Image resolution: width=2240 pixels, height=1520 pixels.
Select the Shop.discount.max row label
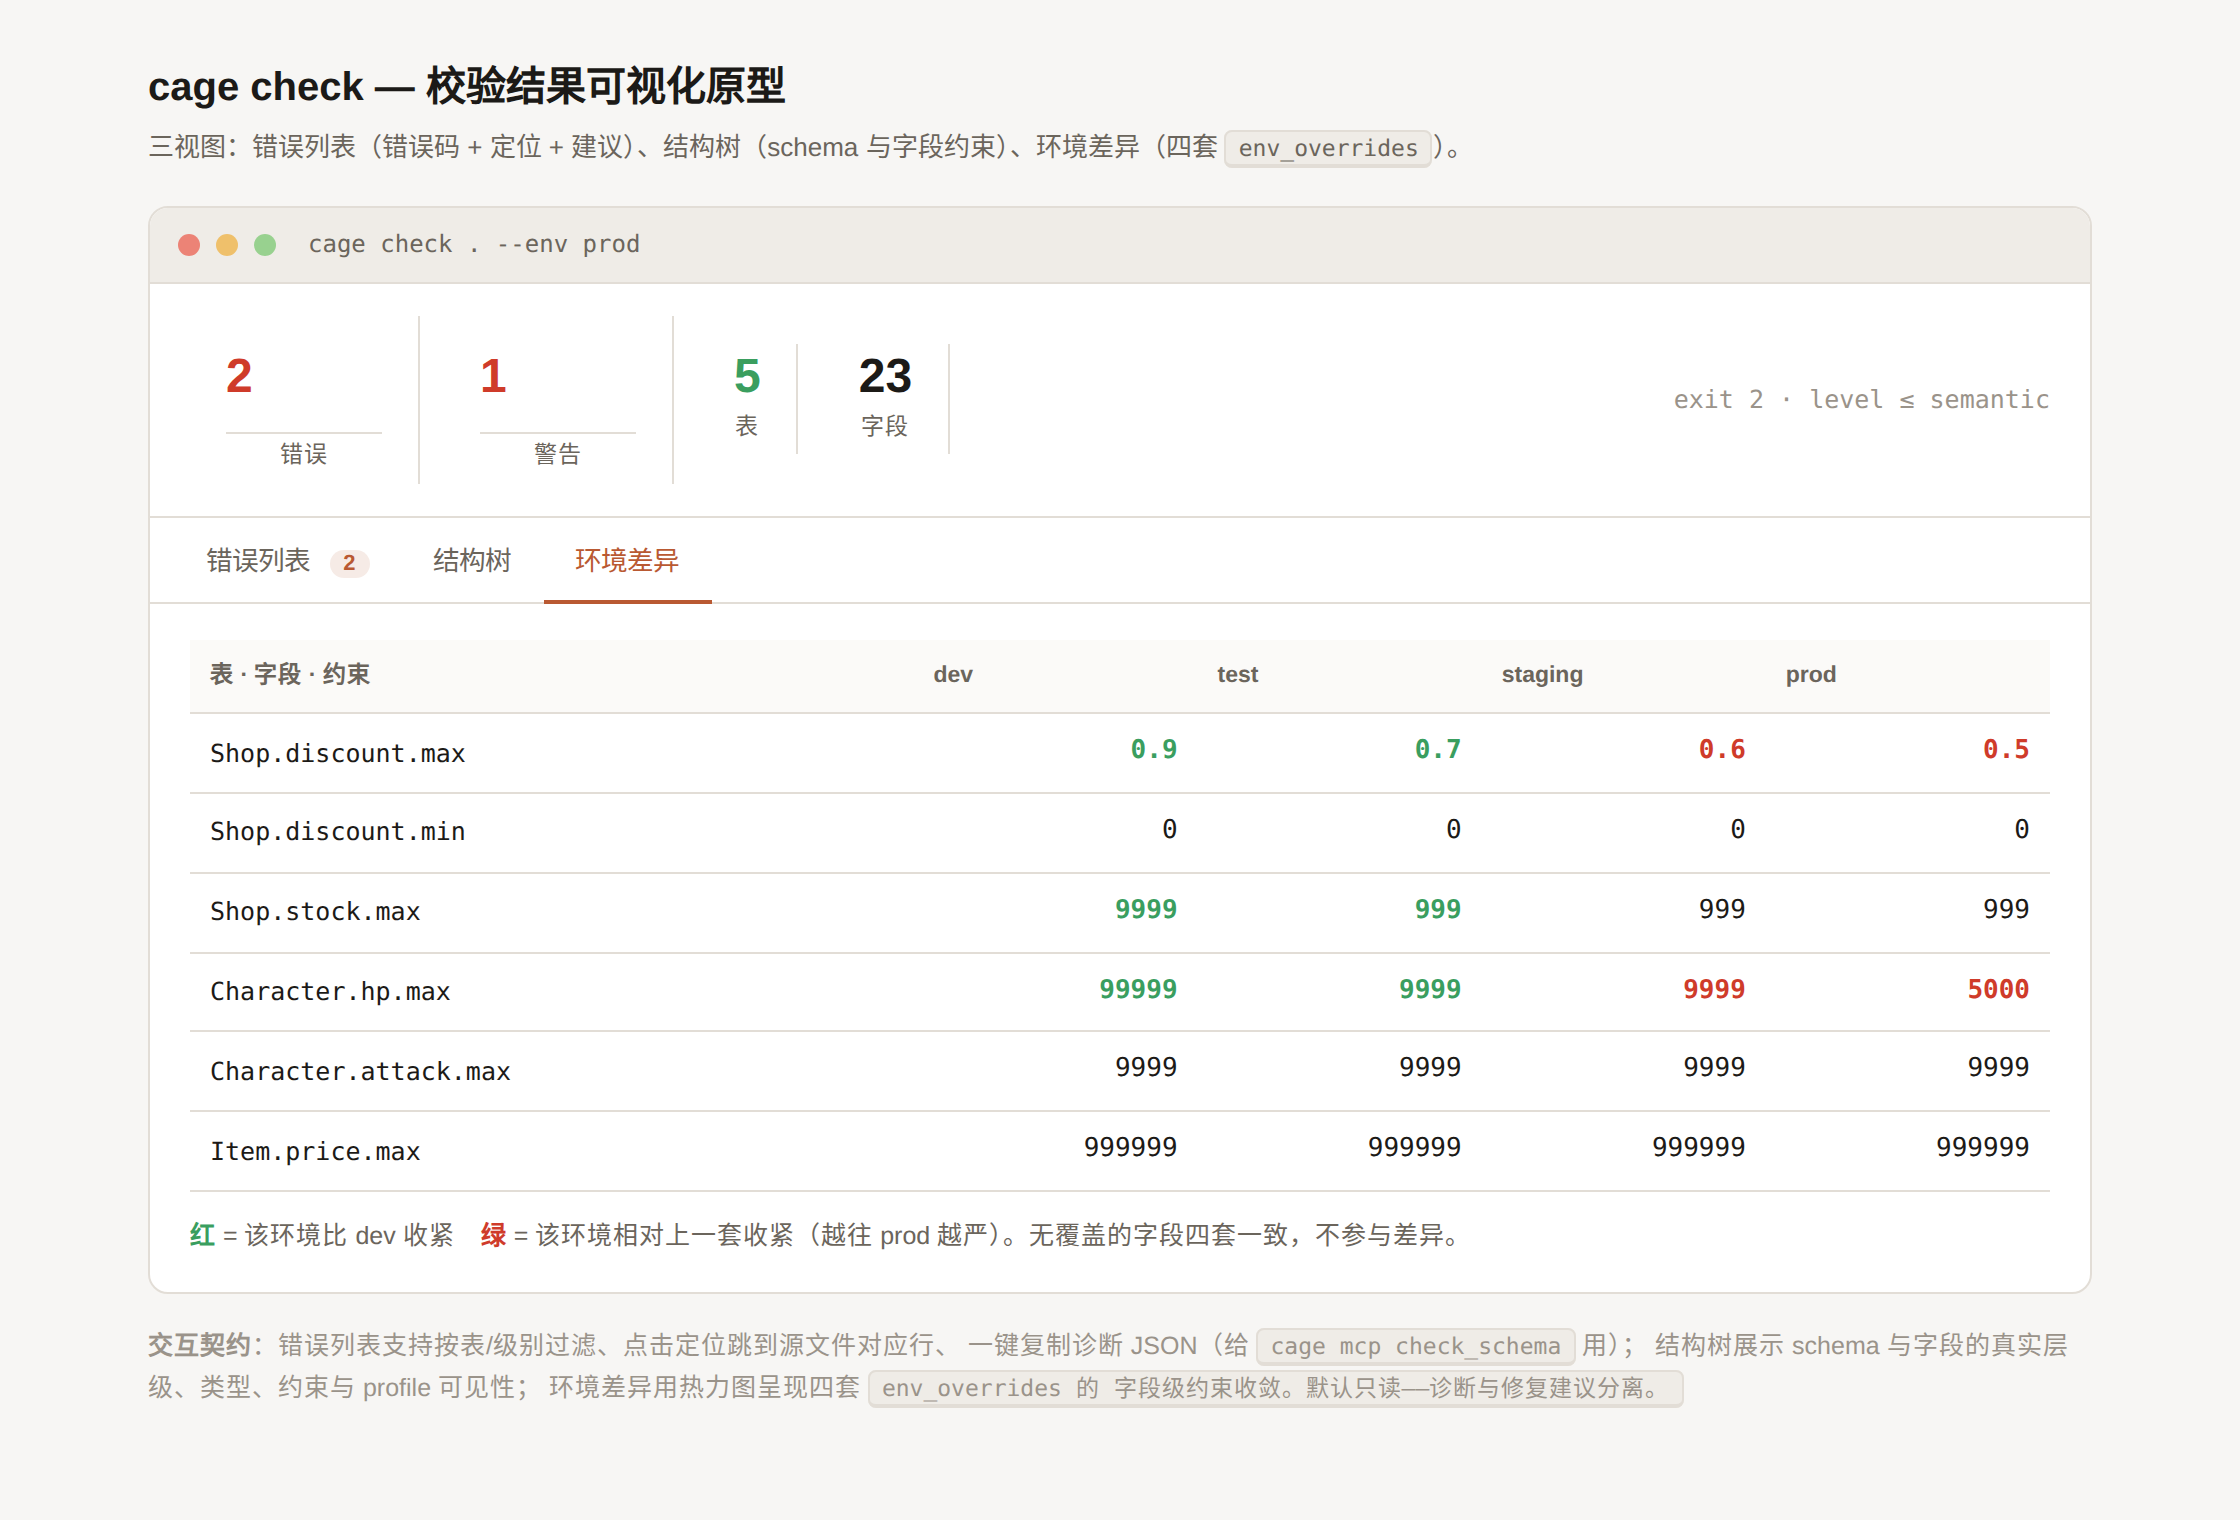338,753
